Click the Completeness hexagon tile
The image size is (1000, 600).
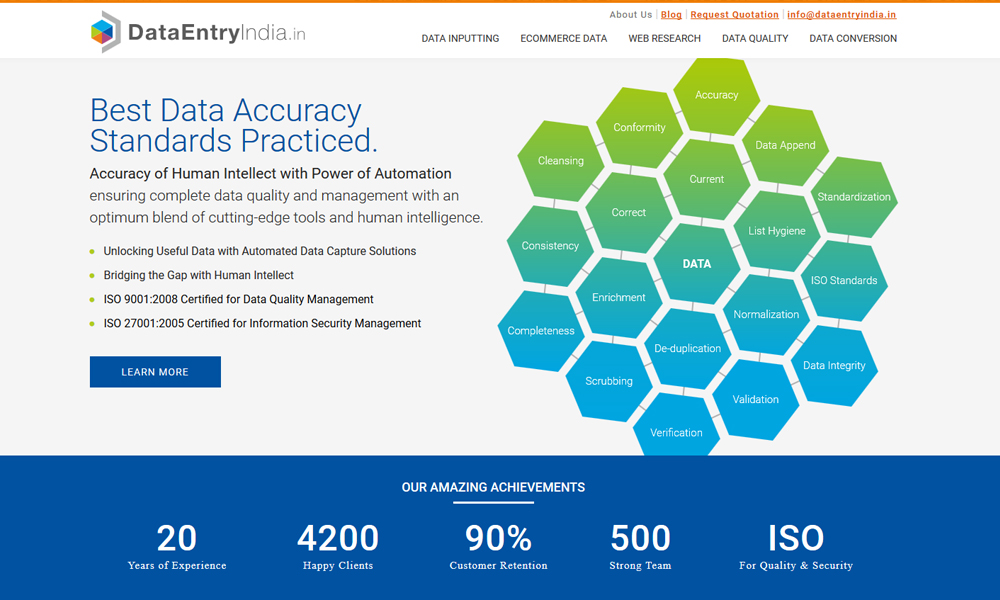541,331
